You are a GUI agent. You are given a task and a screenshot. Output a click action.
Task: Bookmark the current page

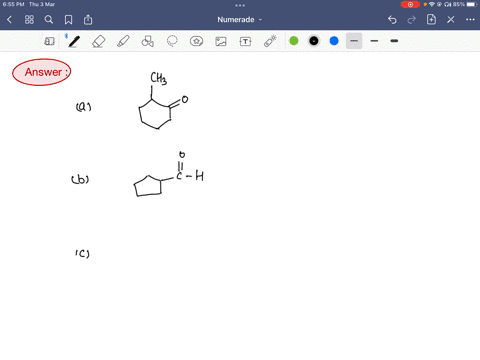[x=68, y=20]
